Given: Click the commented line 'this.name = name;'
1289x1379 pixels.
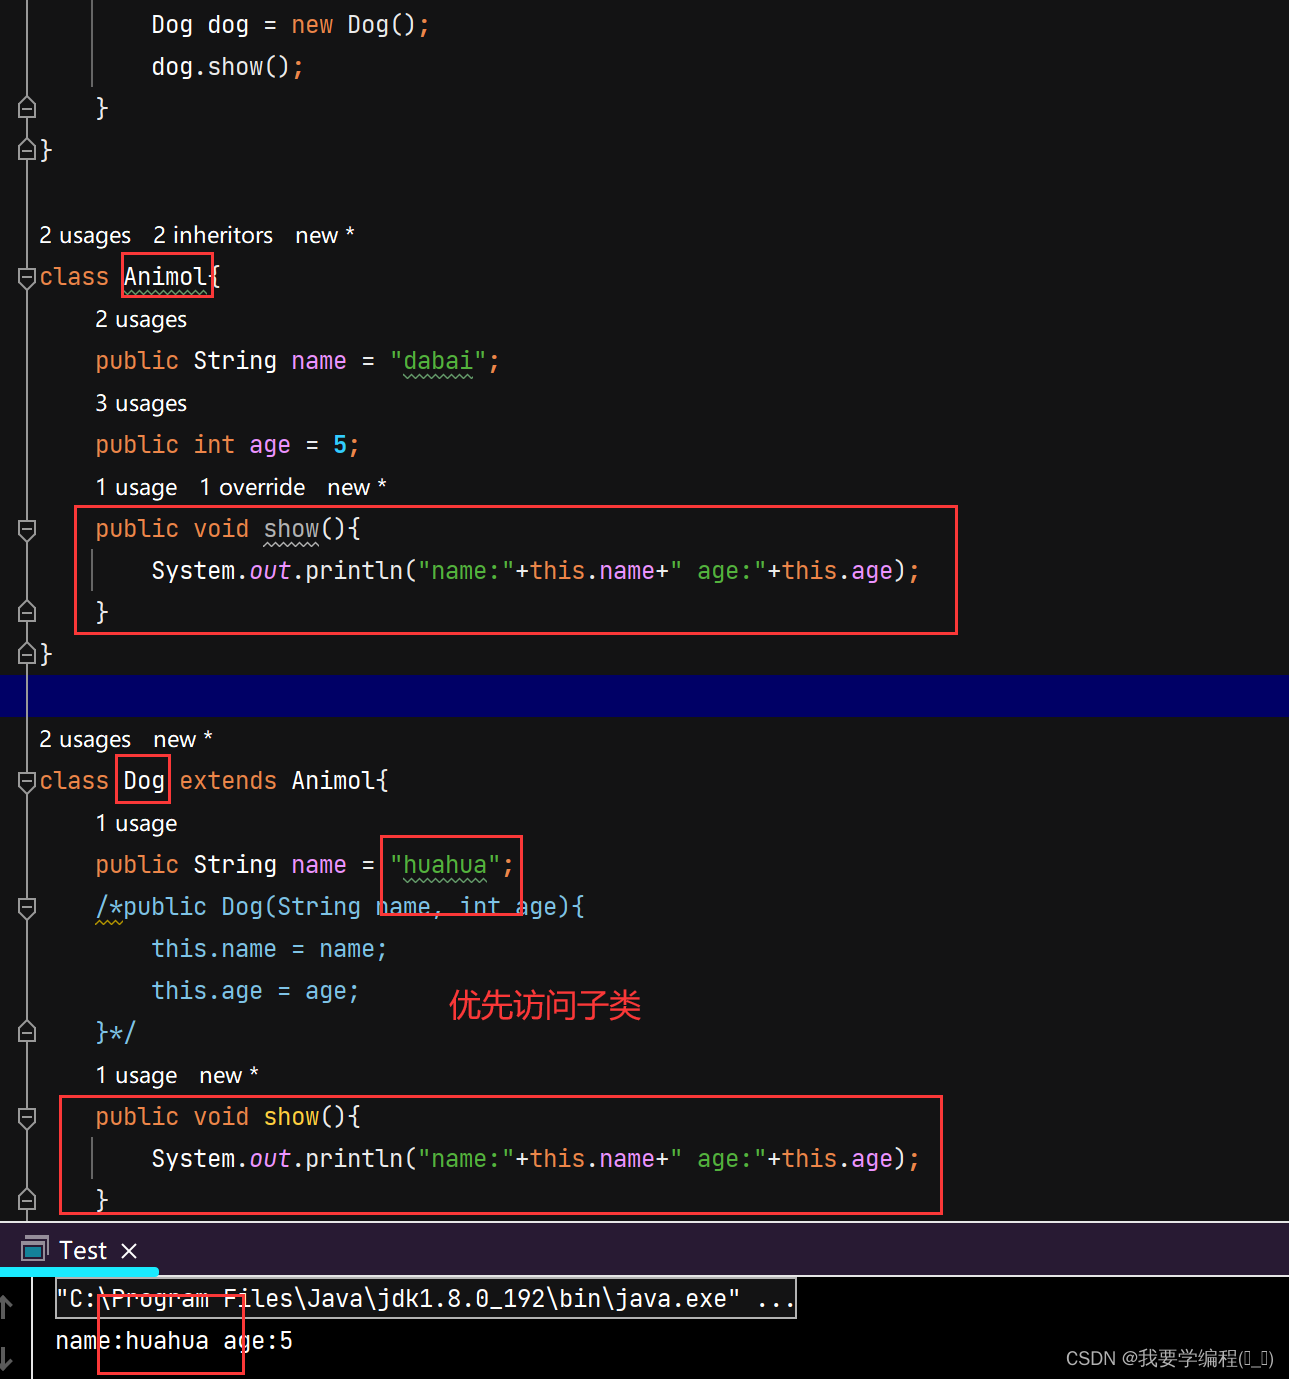Looking at the screenshot, I should (269, 949).
